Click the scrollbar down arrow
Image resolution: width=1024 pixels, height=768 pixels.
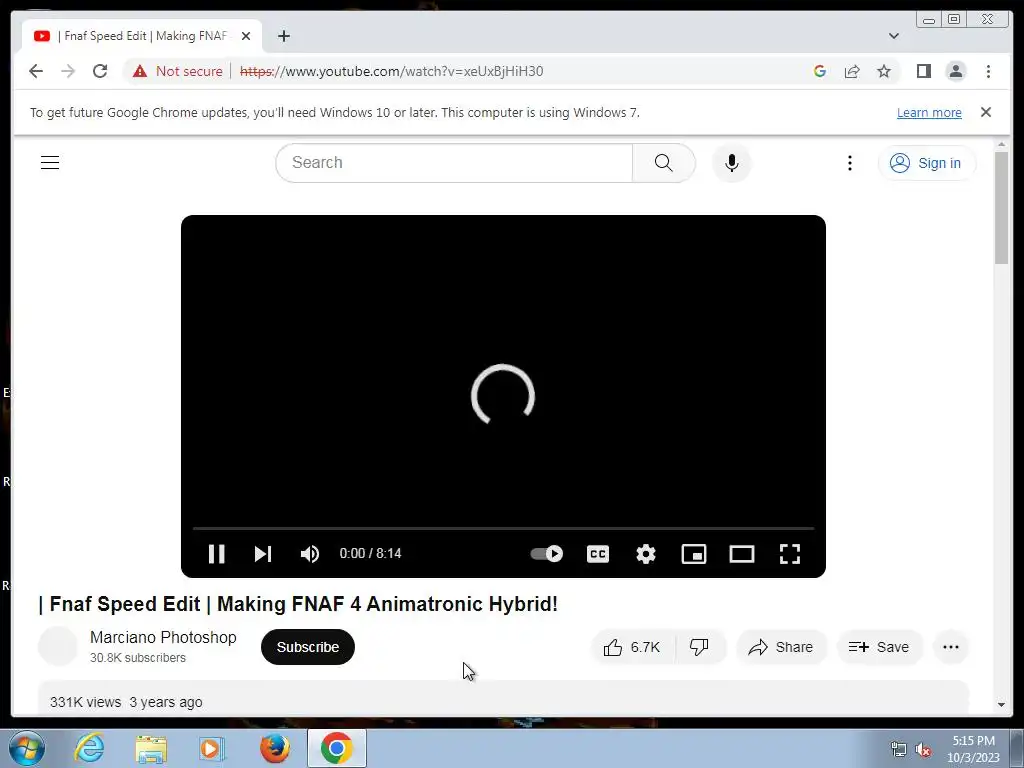pyautogui.click(x=1001, y=705)
